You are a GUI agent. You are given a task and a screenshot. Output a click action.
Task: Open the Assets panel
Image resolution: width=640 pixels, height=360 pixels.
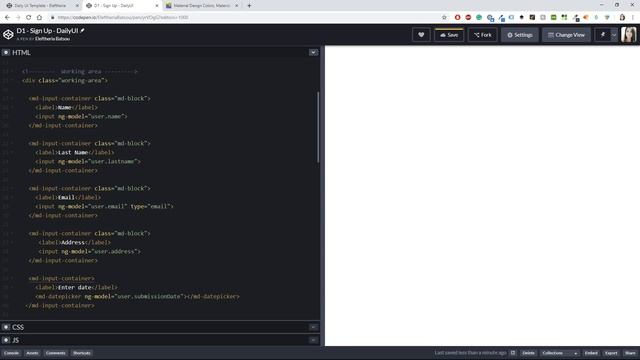coord(32,353)
